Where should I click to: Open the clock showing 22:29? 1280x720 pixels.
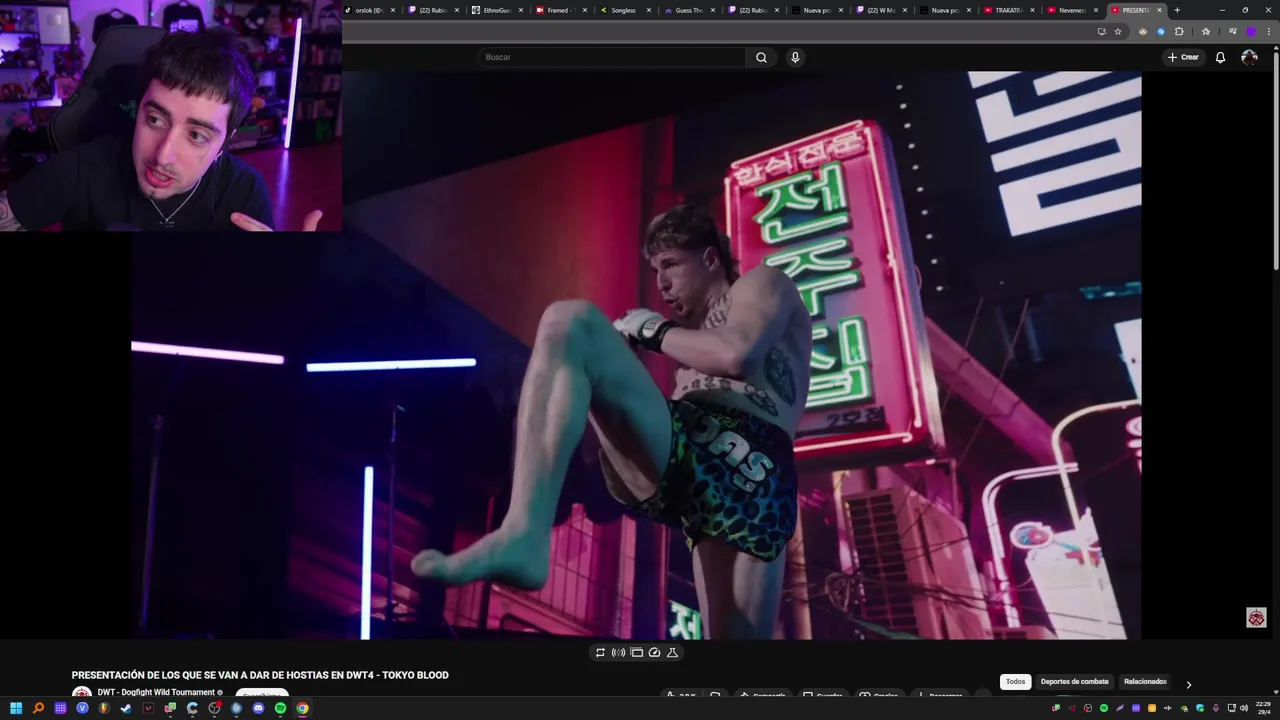coord(1263,708)
